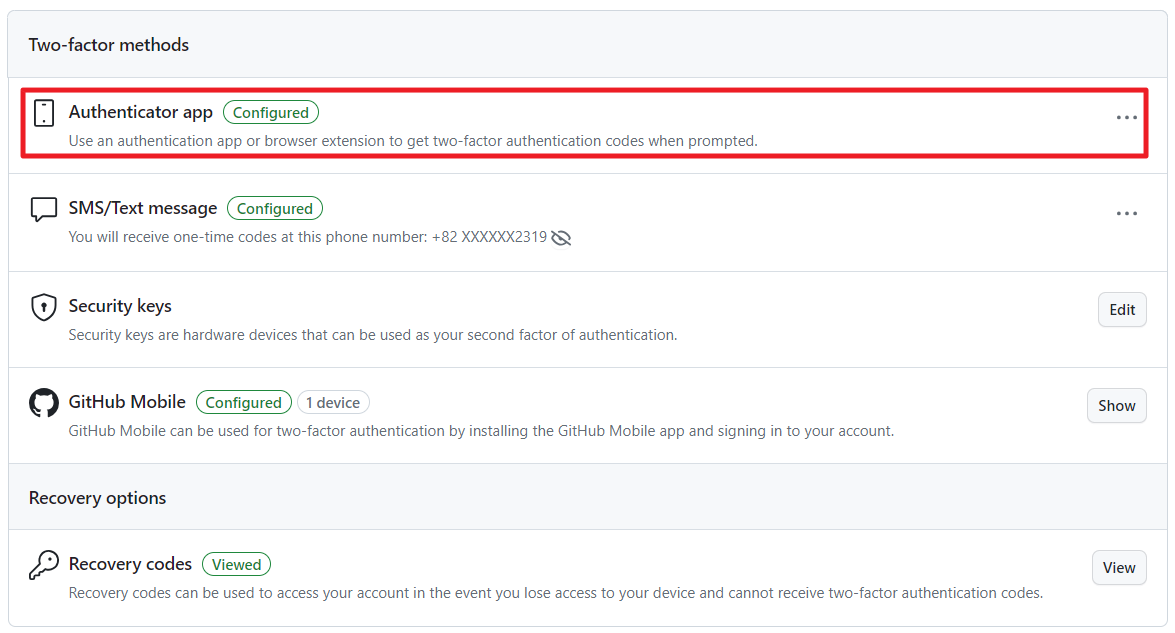Viewport: 1175px width, 633px height.
Task: Click the 1 device badge
Action: coord(333,402)
